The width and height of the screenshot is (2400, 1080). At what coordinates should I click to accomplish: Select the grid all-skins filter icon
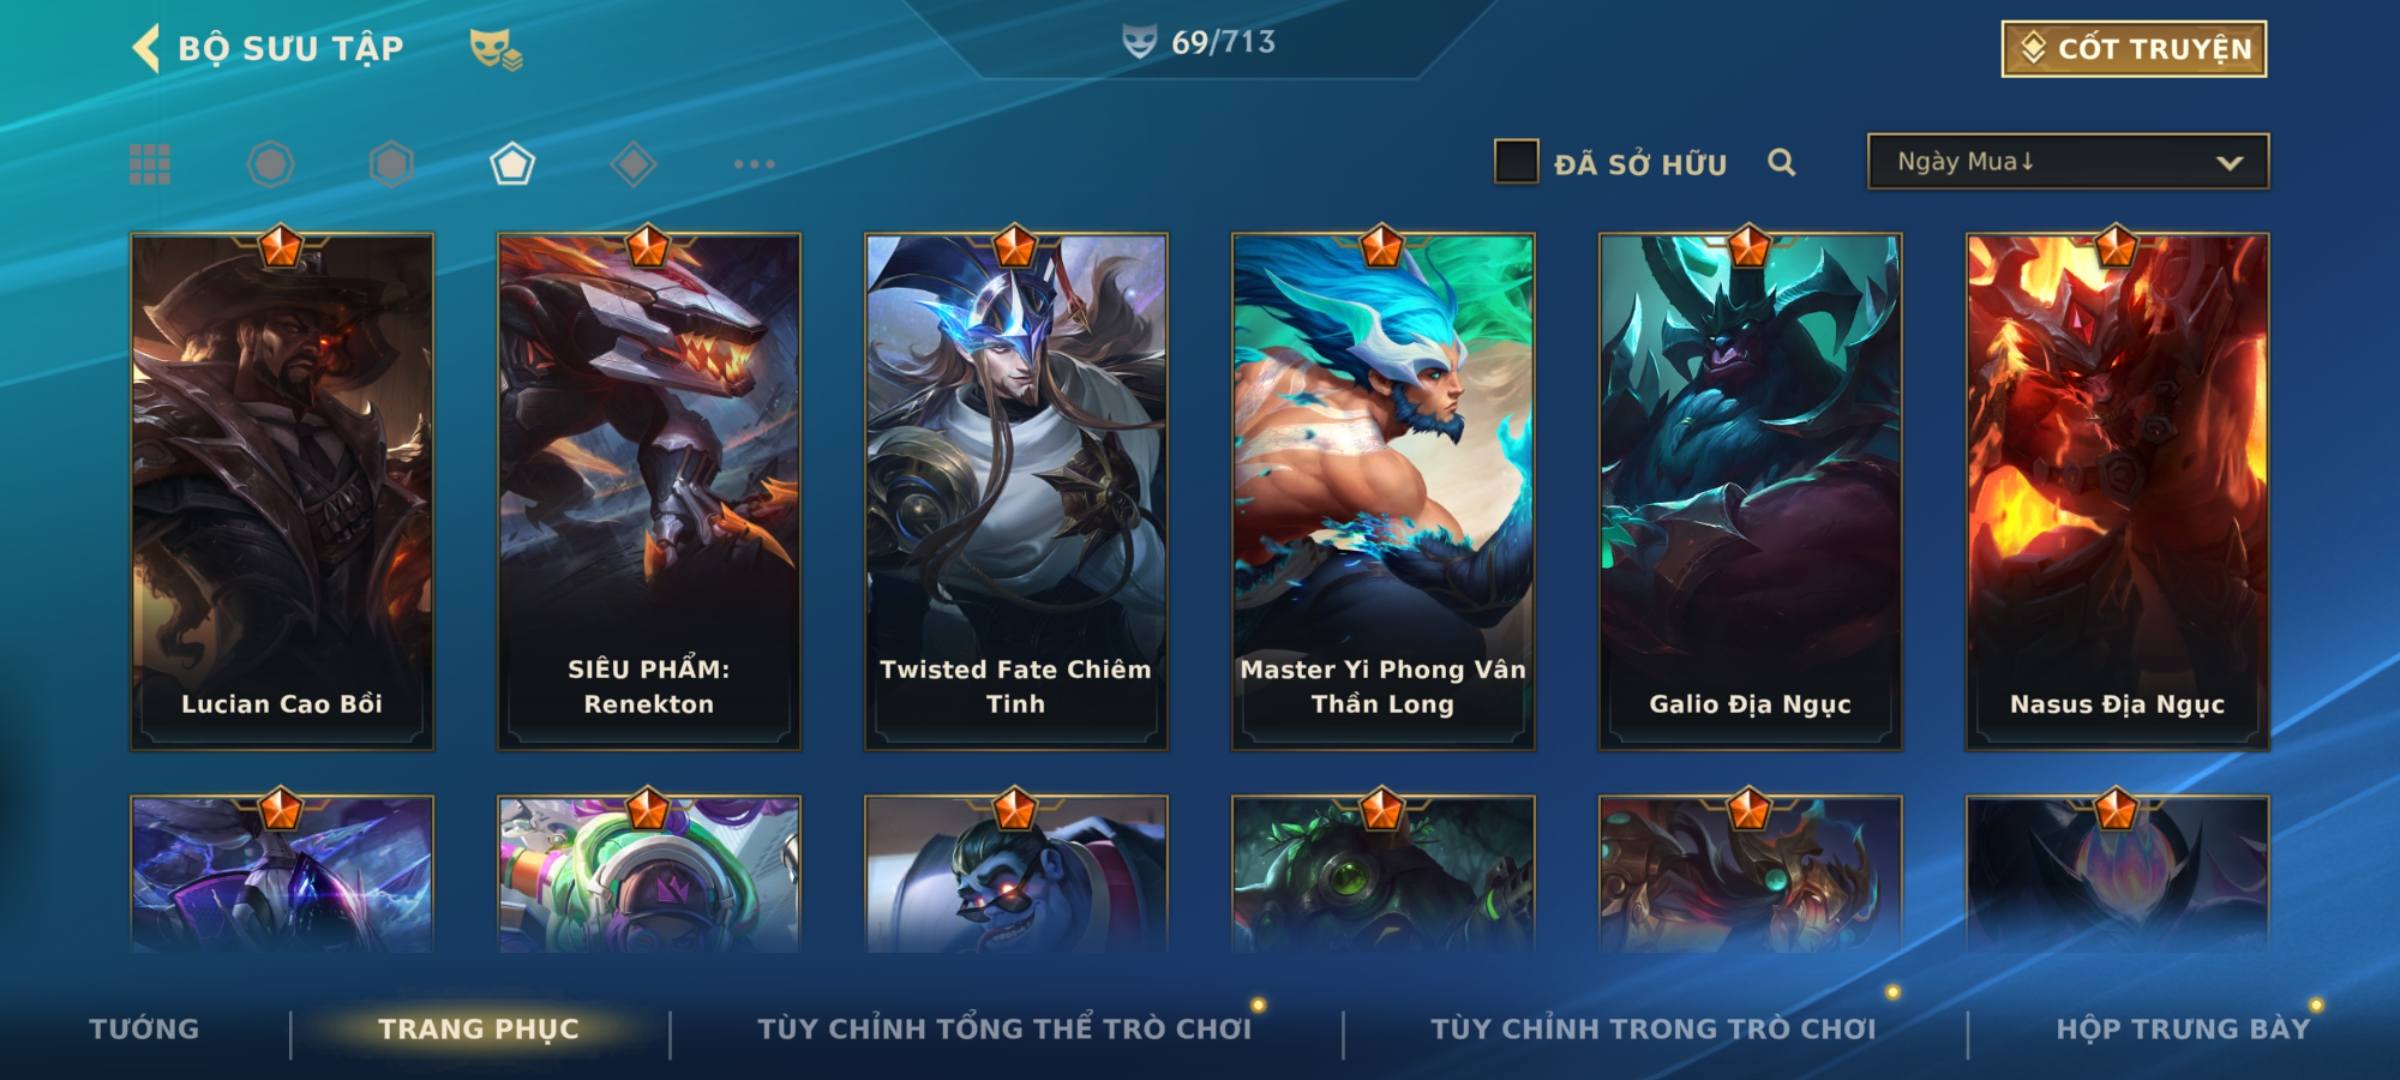click(x=150, y=164)
